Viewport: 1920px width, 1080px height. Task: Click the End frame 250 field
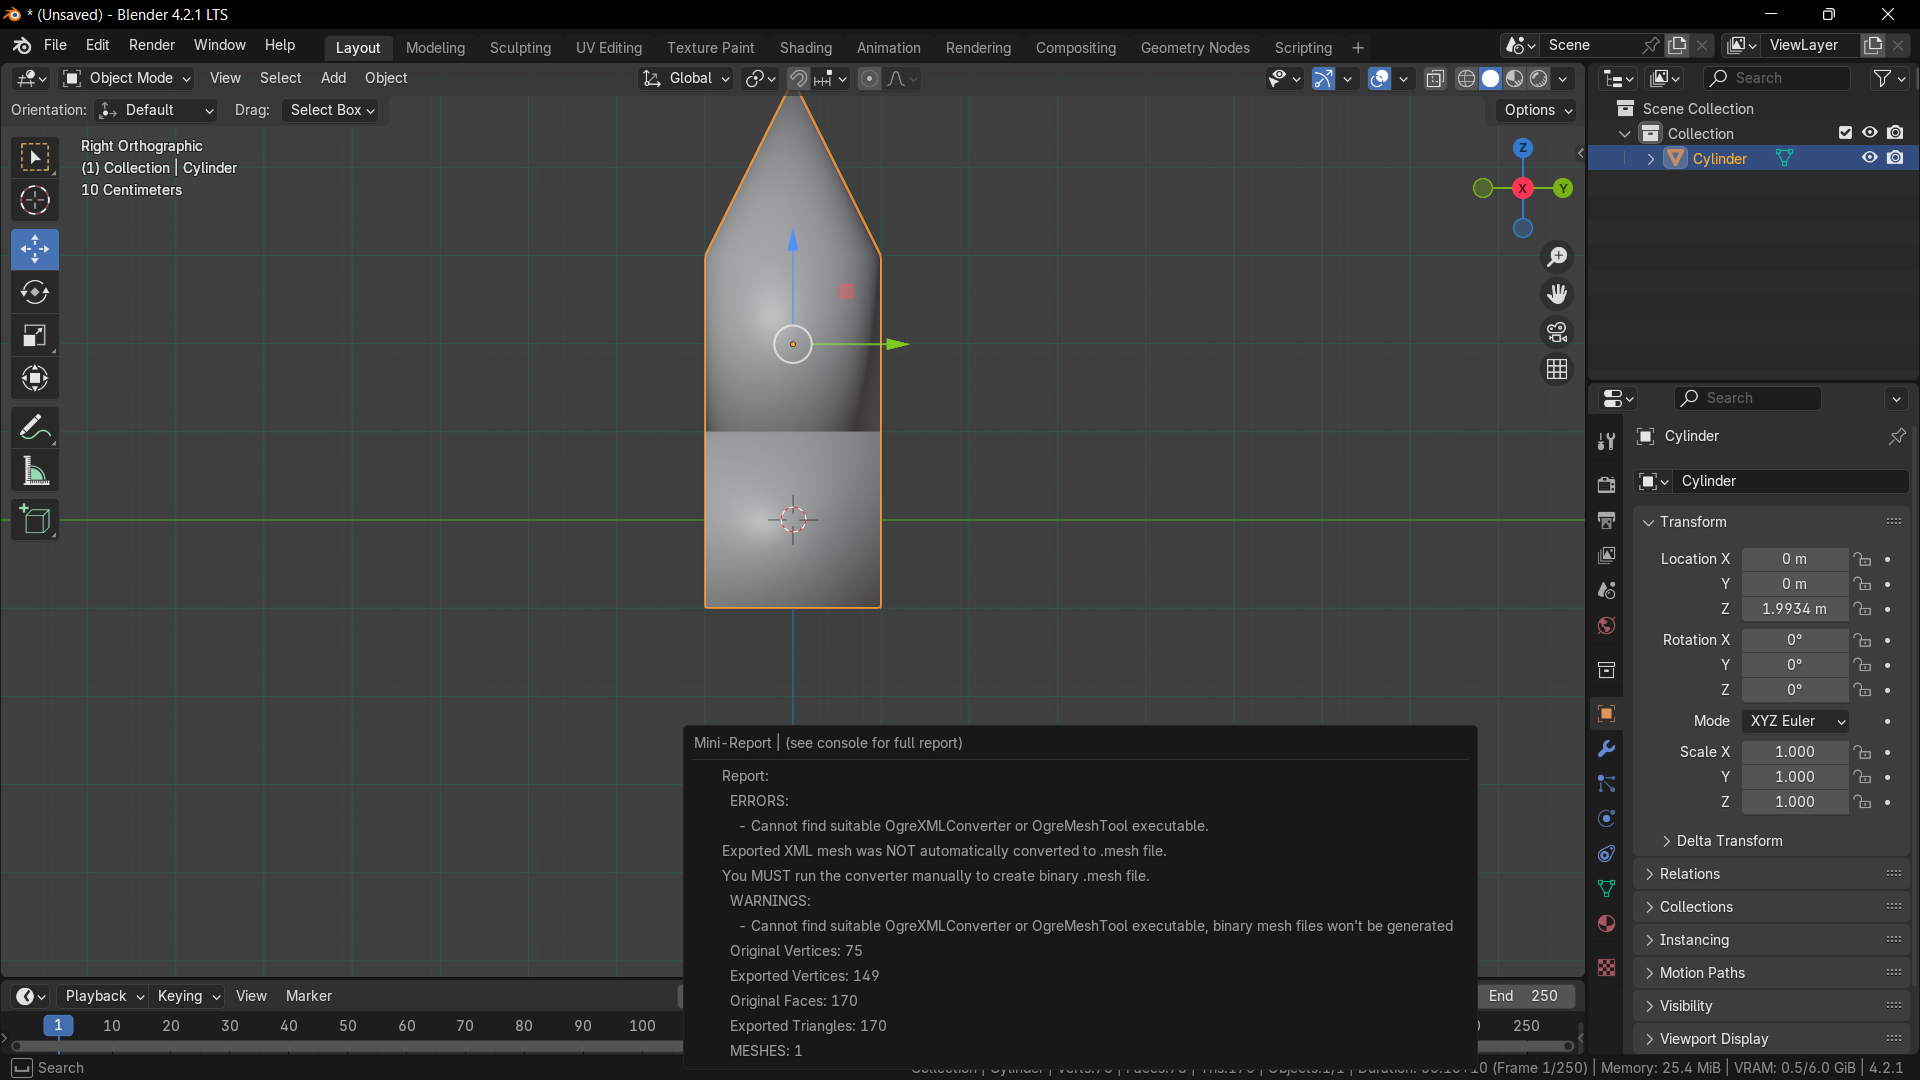coord(1524,996)
